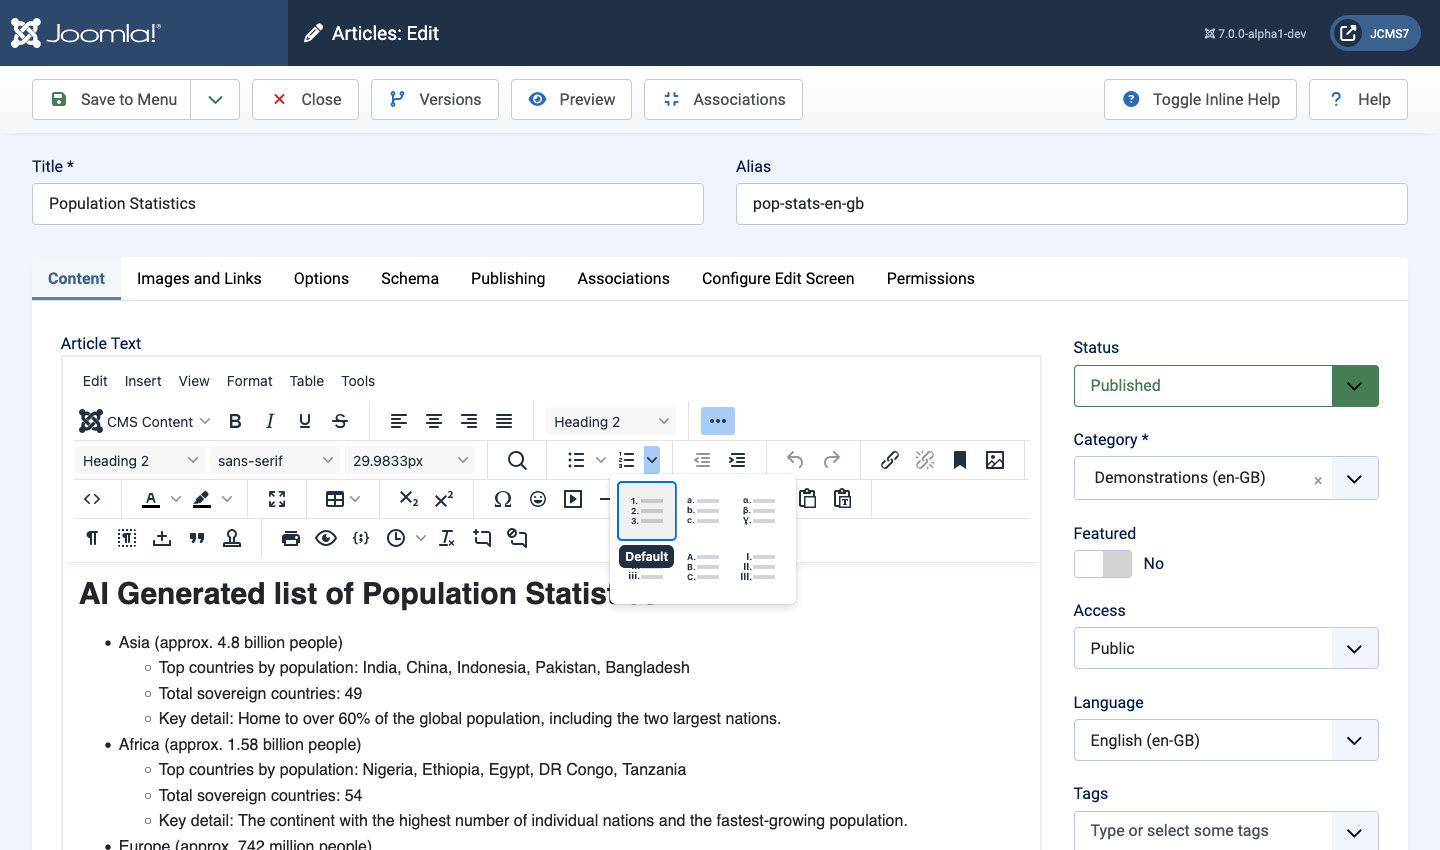Toggle the toolbar overflow three-dots button
The image size is (1440, 850).
pos(718,421)
